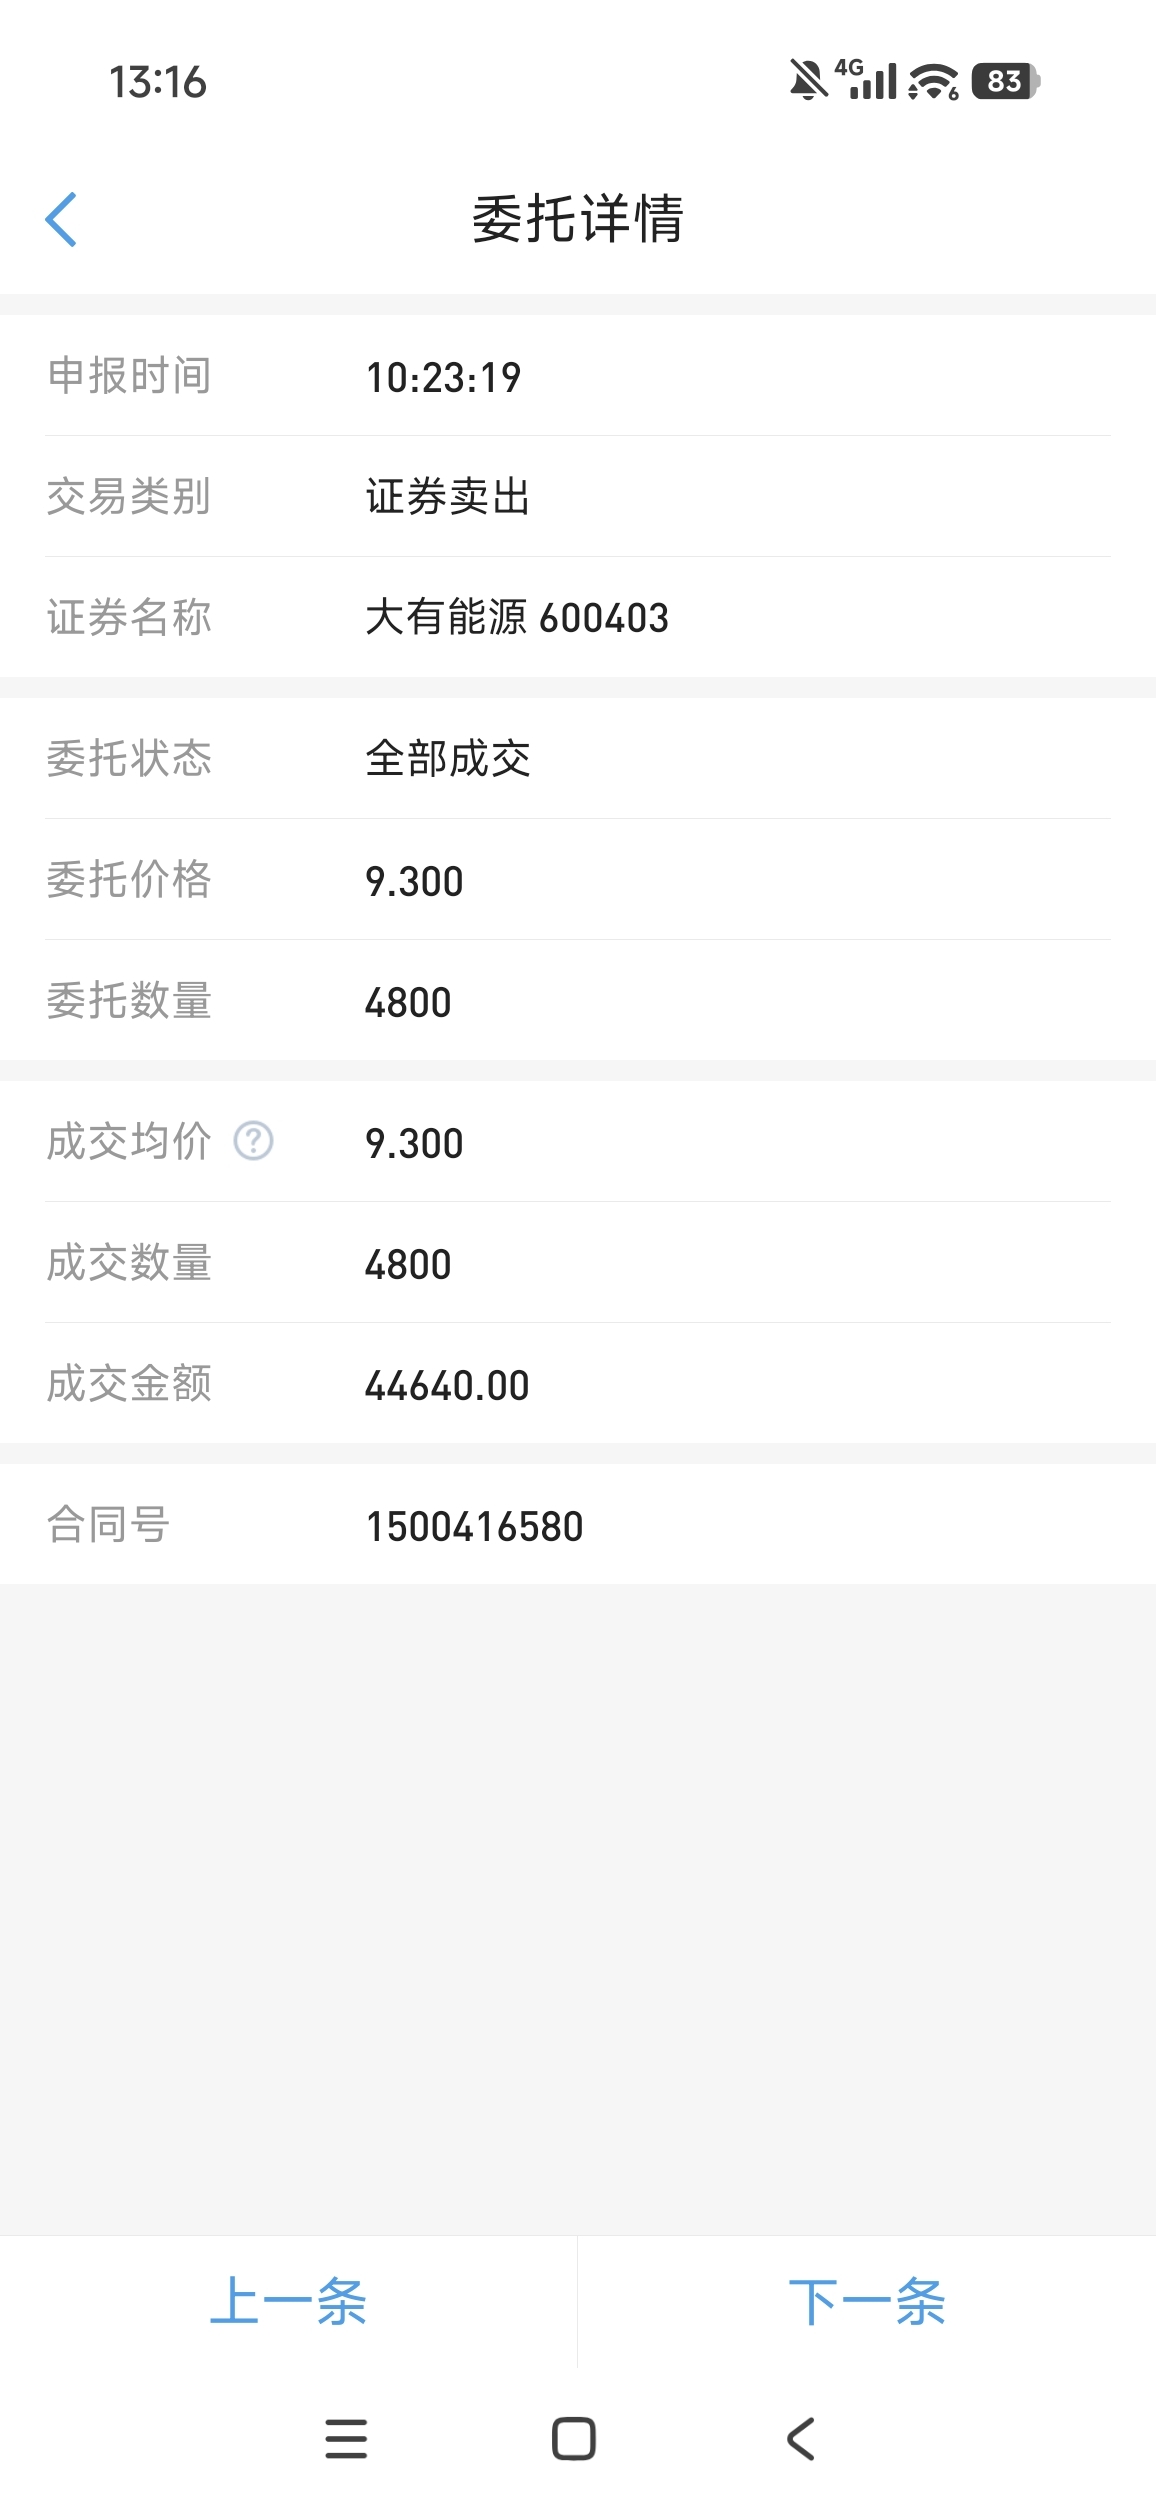Tap the 大有能源 600403 security name

coord(517,617)
